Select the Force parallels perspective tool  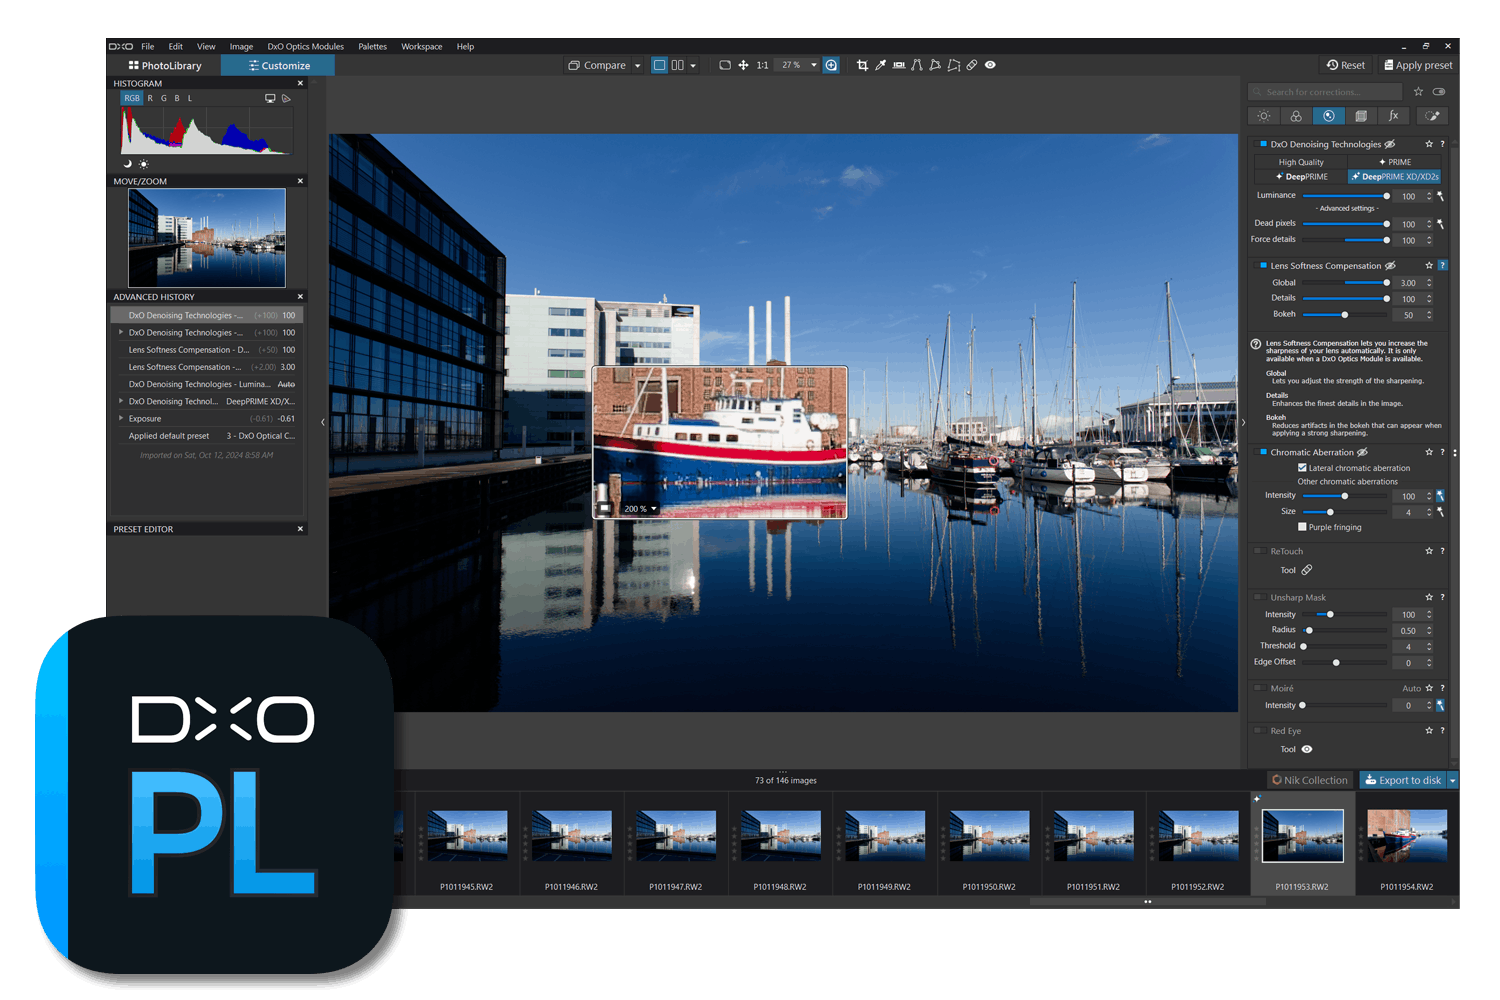click(917, 65)
